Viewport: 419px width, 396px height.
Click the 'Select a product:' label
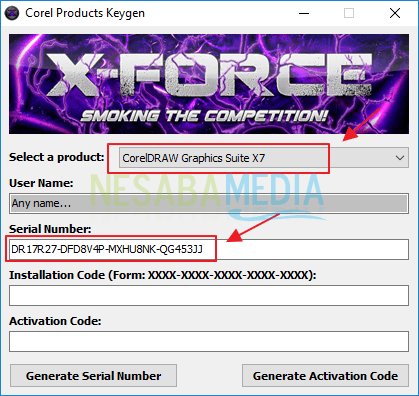57,157
